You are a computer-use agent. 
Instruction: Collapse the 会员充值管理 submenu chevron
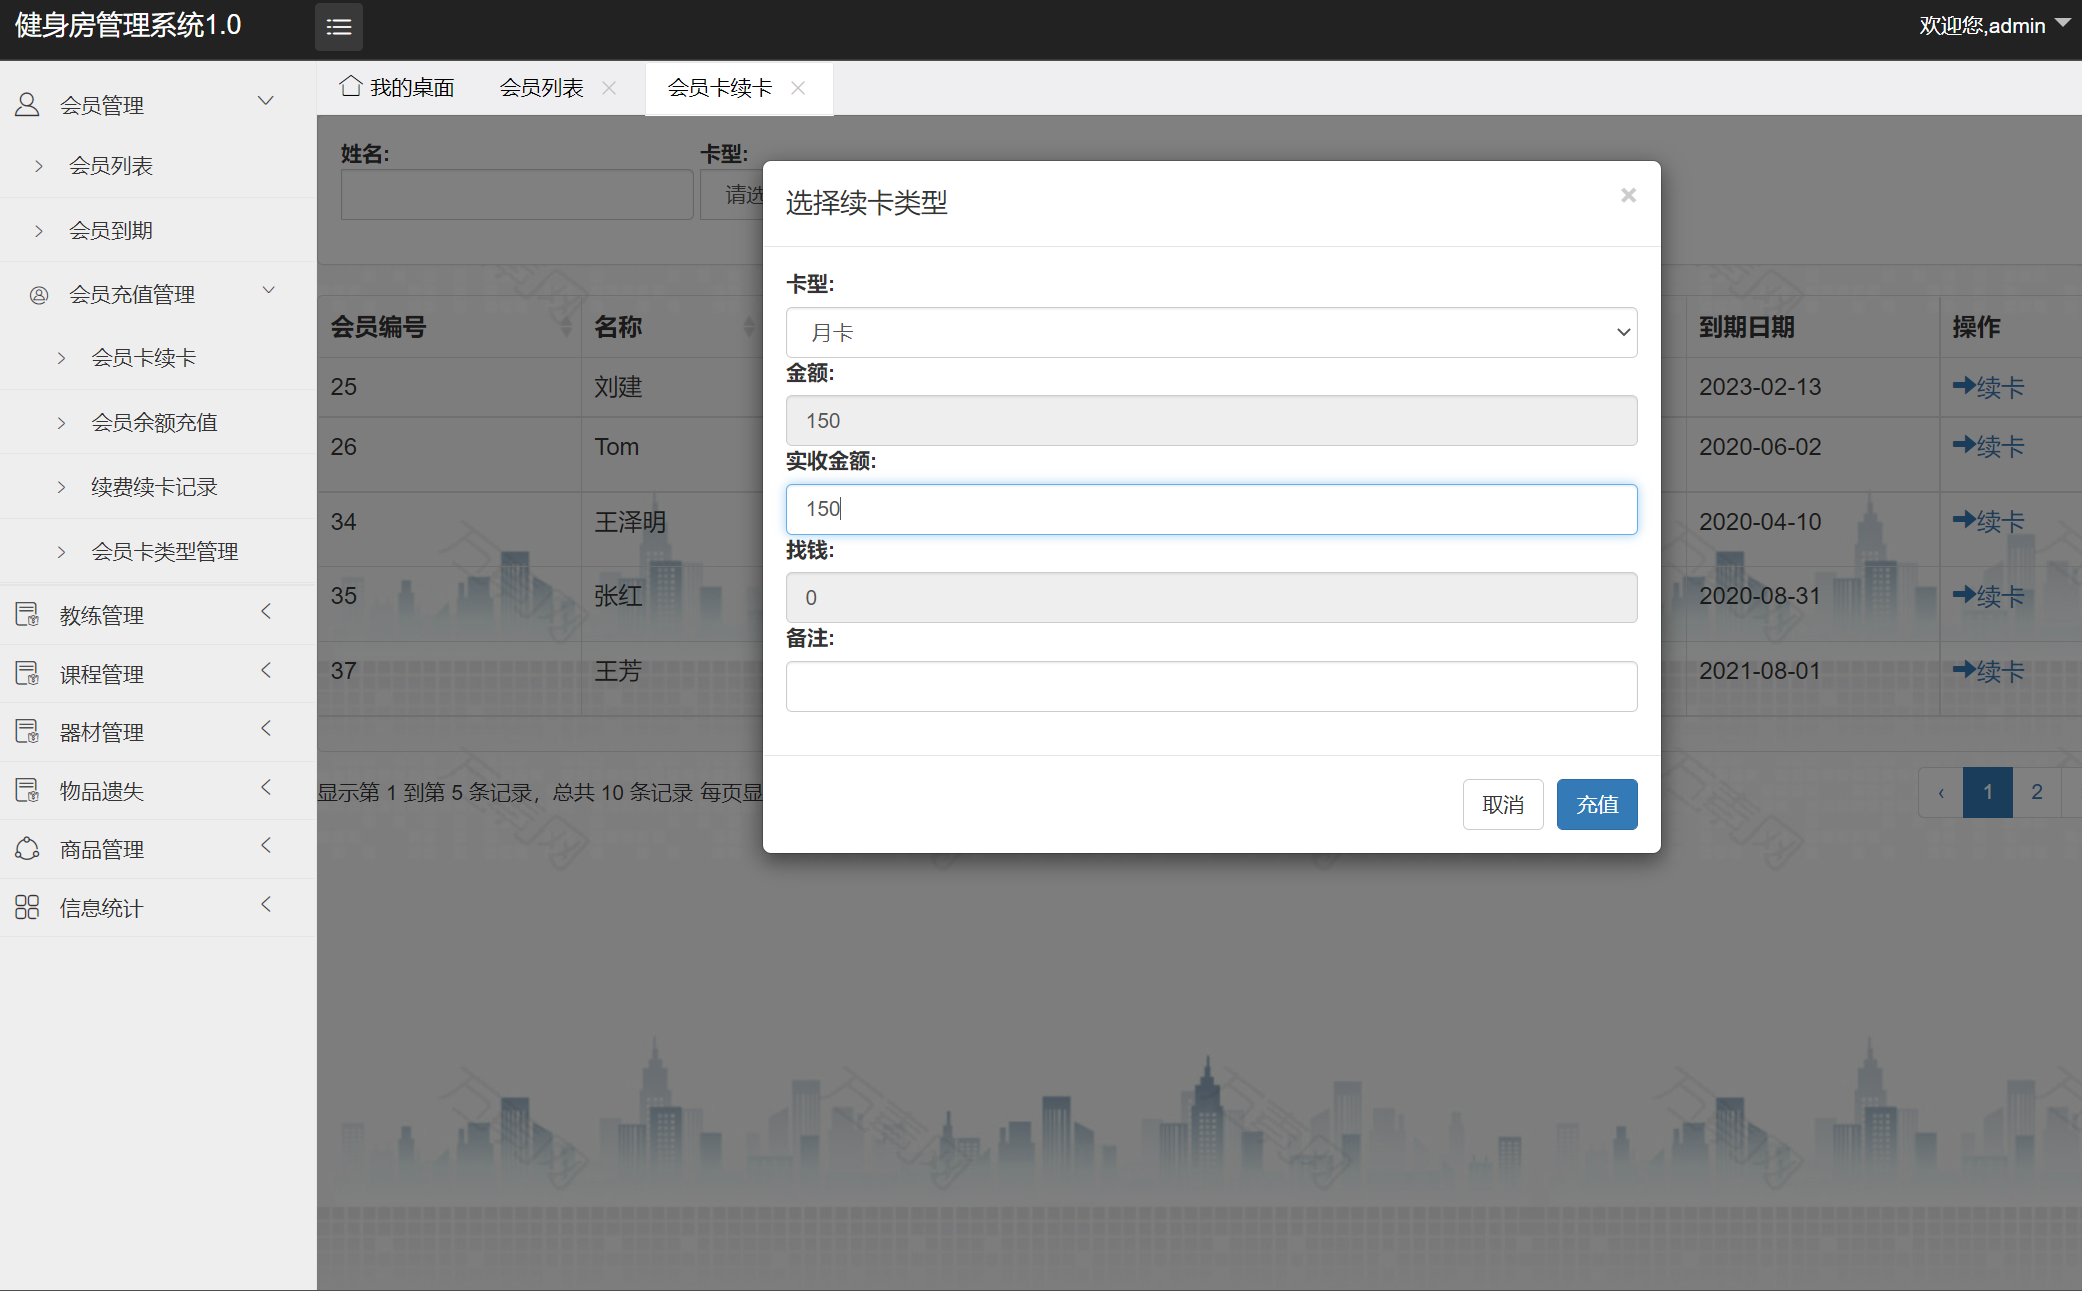[x=268, y=291]
